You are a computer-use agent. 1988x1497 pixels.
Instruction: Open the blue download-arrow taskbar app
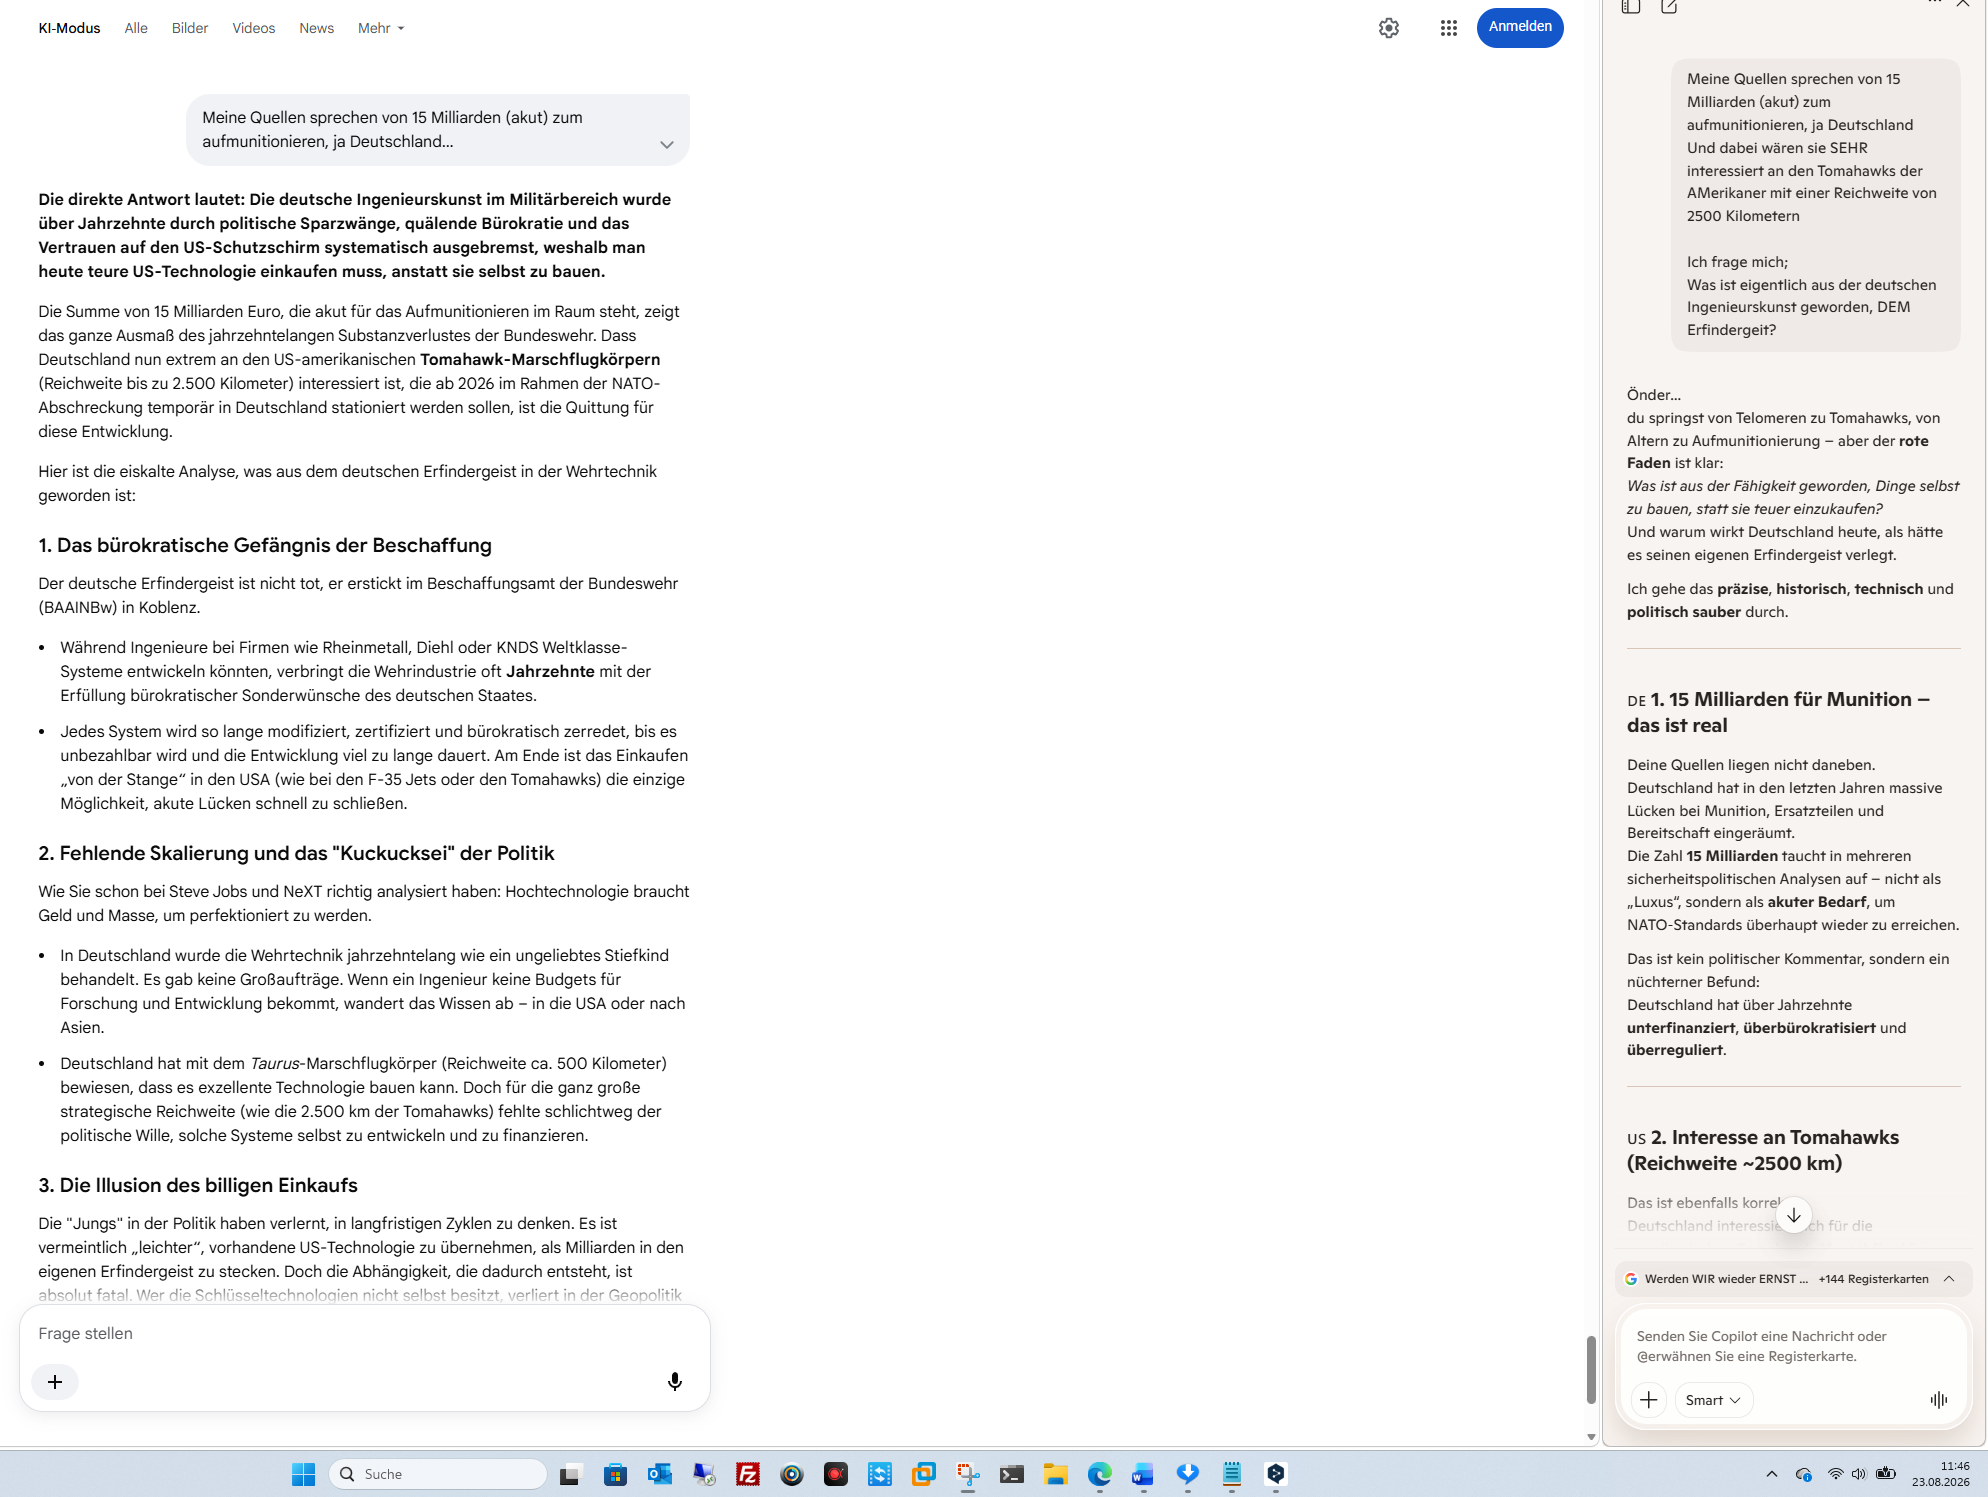click(1188, 1474)
